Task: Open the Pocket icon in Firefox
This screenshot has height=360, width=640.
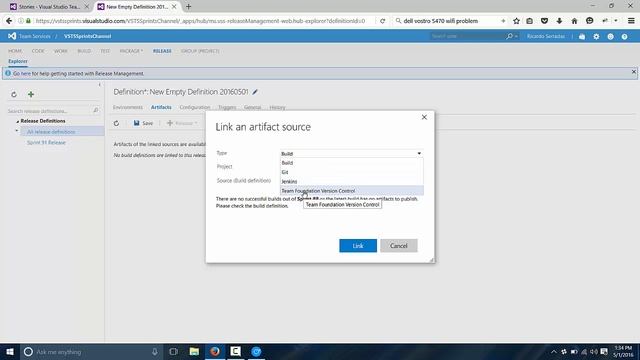Action: coord(544,21)
